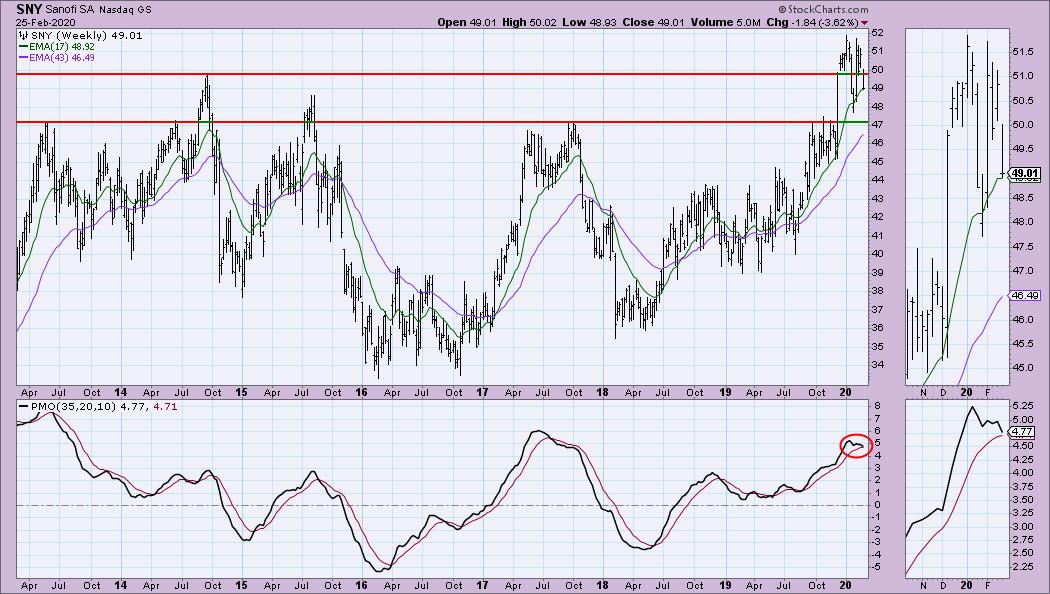This screenshot has width=1050, height=594.
Task: Select the upper red resistance line near 50
Action: click(442, 74)
